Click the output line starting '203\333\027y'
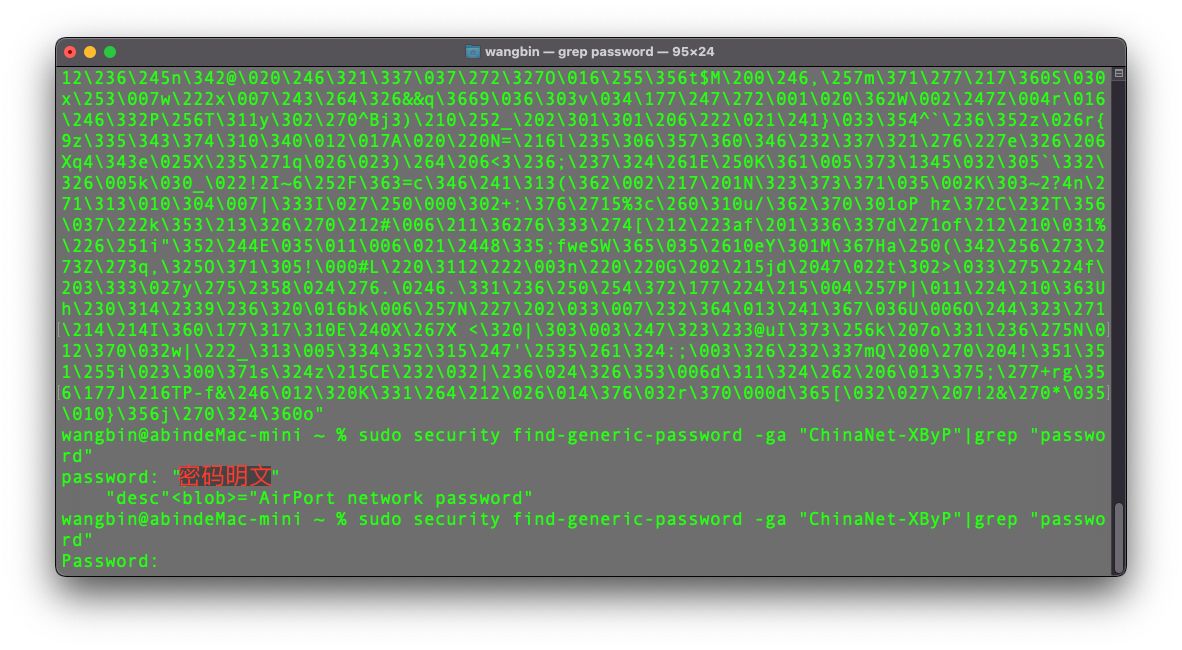Screen dimensions: 1182x650 coord(583,288)
